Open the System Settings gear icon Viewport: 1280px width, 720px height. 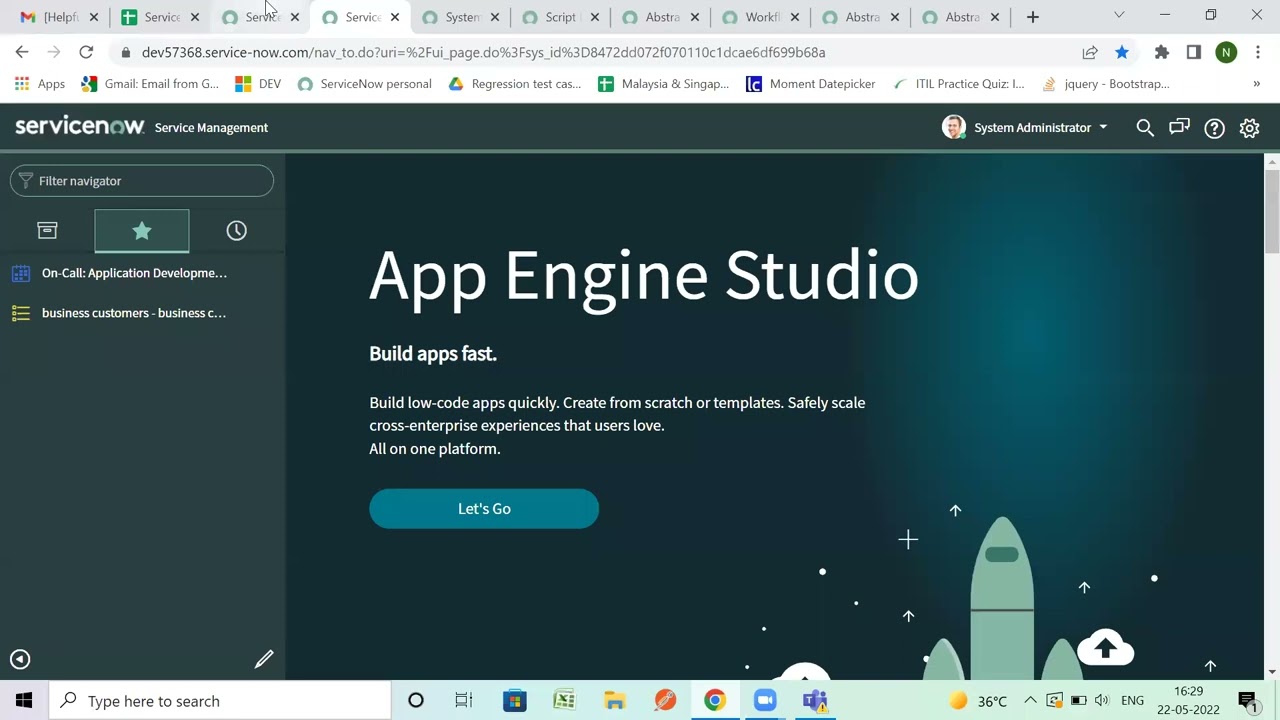(1249, 128)
